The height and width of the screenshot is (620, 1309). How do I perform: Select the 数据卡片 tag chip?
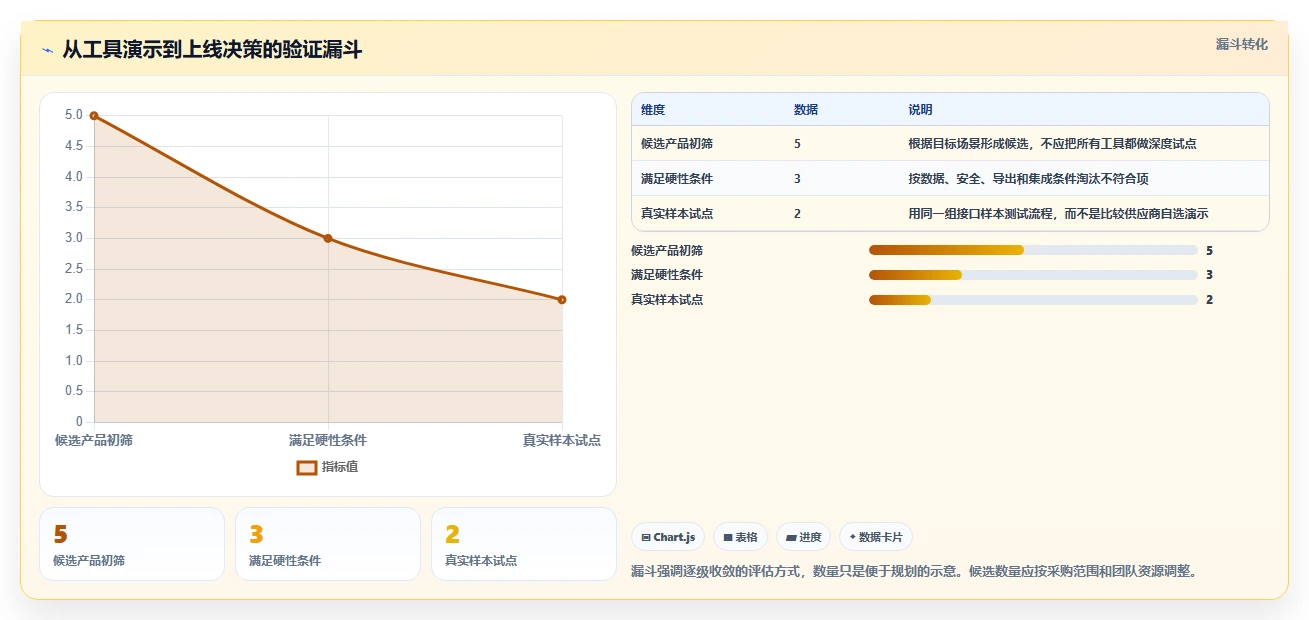(x=876, y=537)
